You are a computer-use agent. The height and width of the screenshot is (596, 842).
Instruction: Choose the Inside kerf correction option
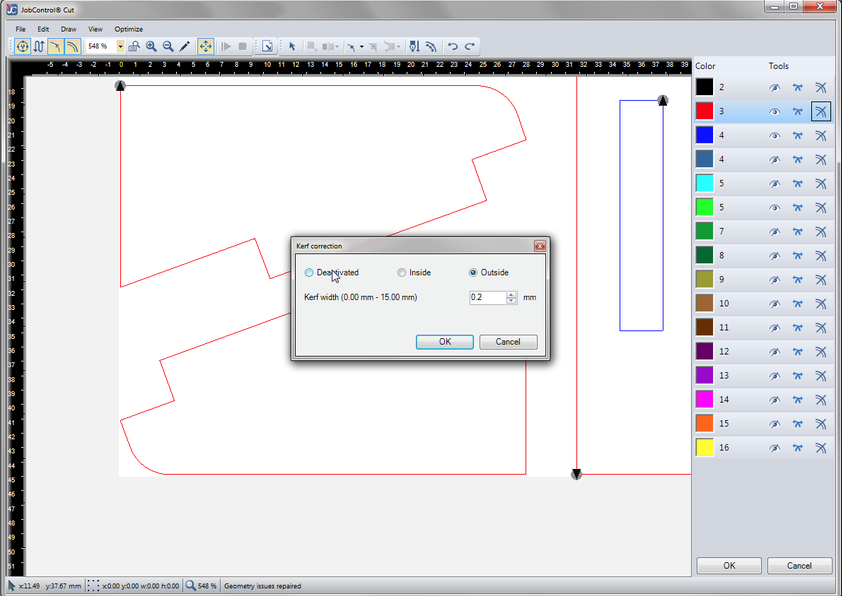[x=402, y=273]
